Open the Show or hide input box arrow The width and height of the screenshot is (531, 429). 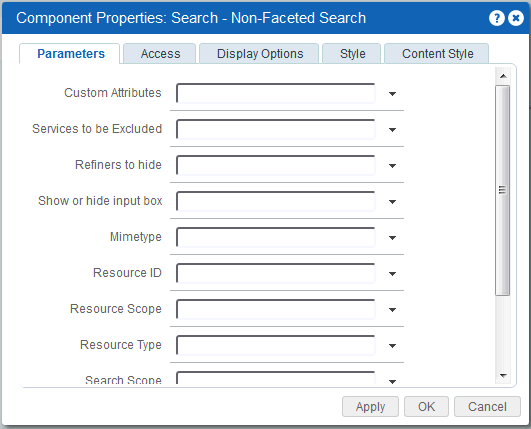(392, 202)
